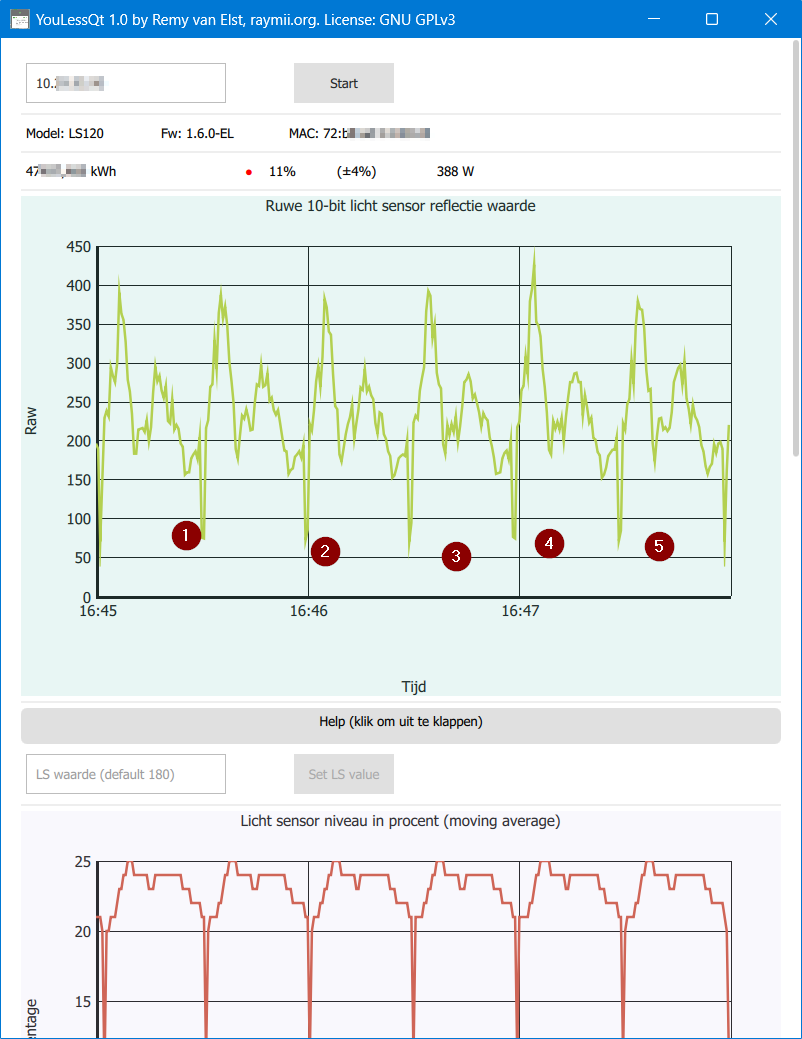Click the YouLessQt app icon in title bar
Image resolution: width=802 pixels, height=1039 pixels.
pyautogui.click(x=19, y=19)
